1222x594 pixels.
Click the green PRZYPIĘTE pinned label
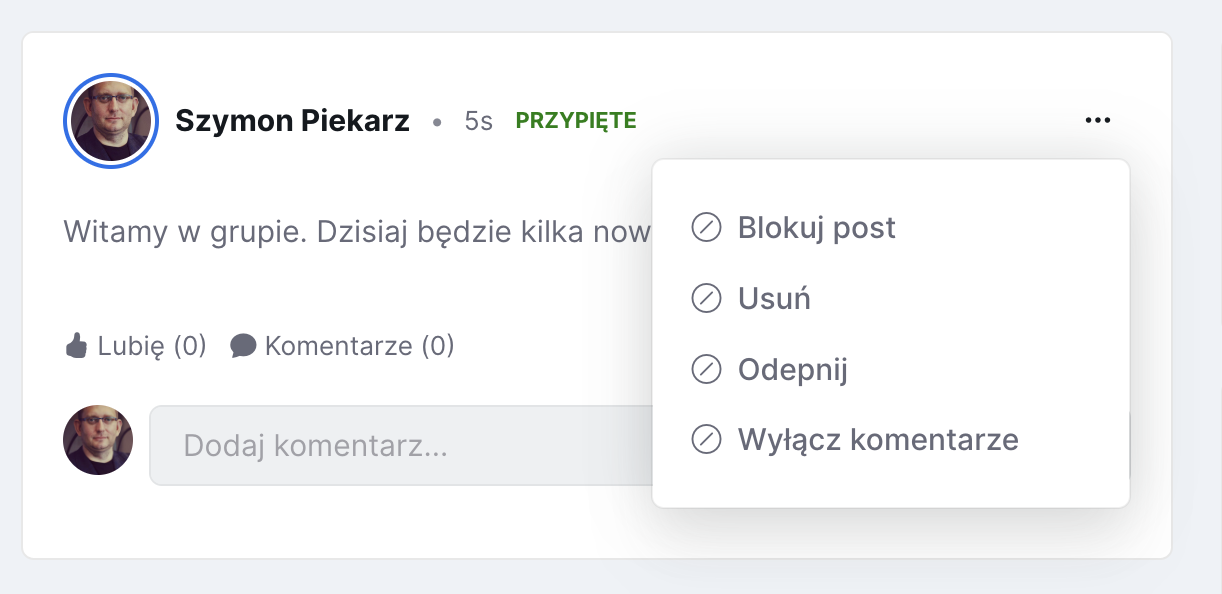point(576,121)
